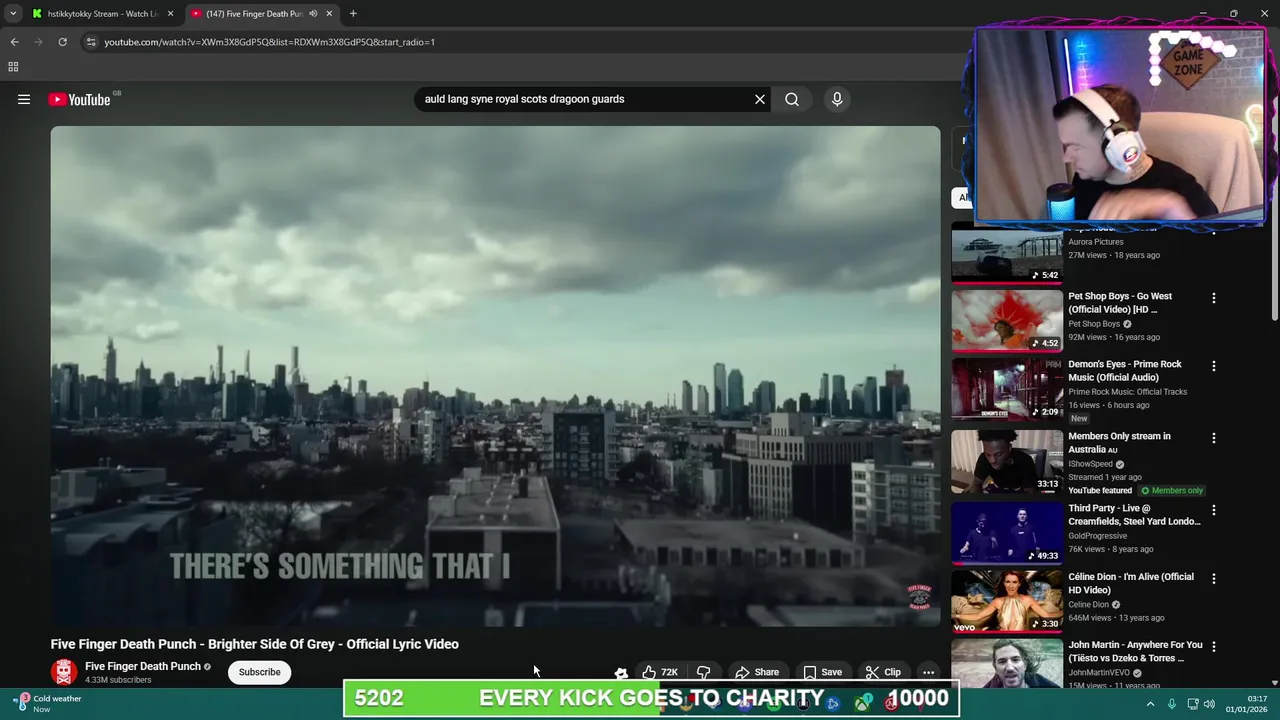Open Members Only stream in Australia thumbnail
Screen dimensions: 1280x720
(1007, 461)
